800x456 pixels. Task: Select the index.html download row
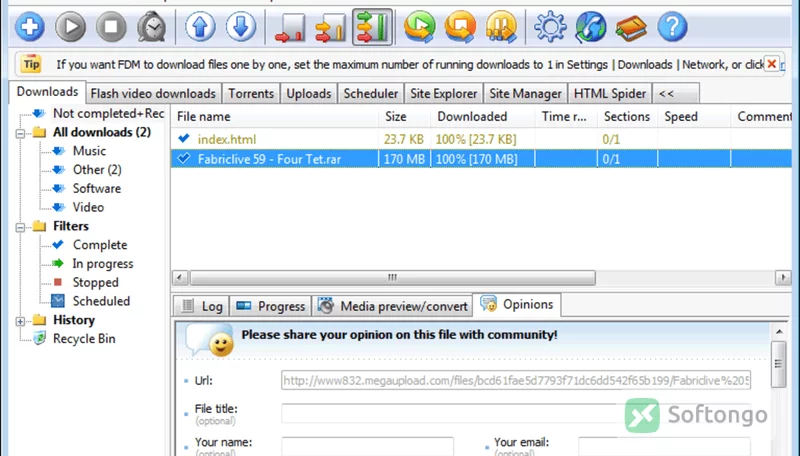481,139
